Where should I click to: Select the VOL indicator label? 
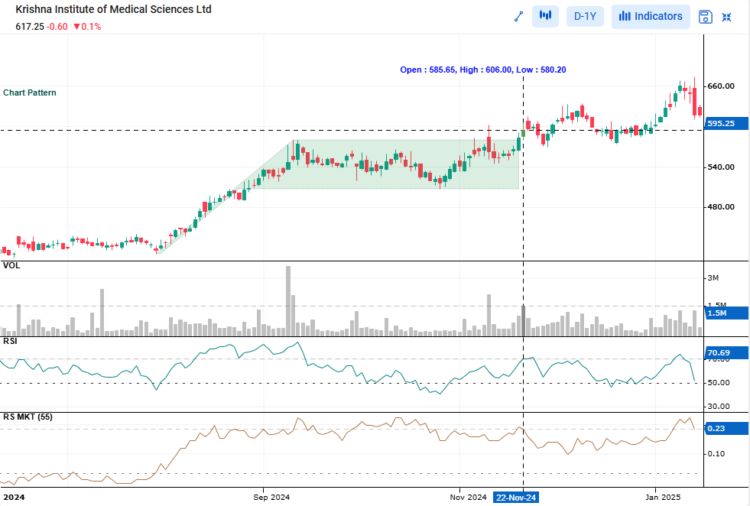[11, 266]
